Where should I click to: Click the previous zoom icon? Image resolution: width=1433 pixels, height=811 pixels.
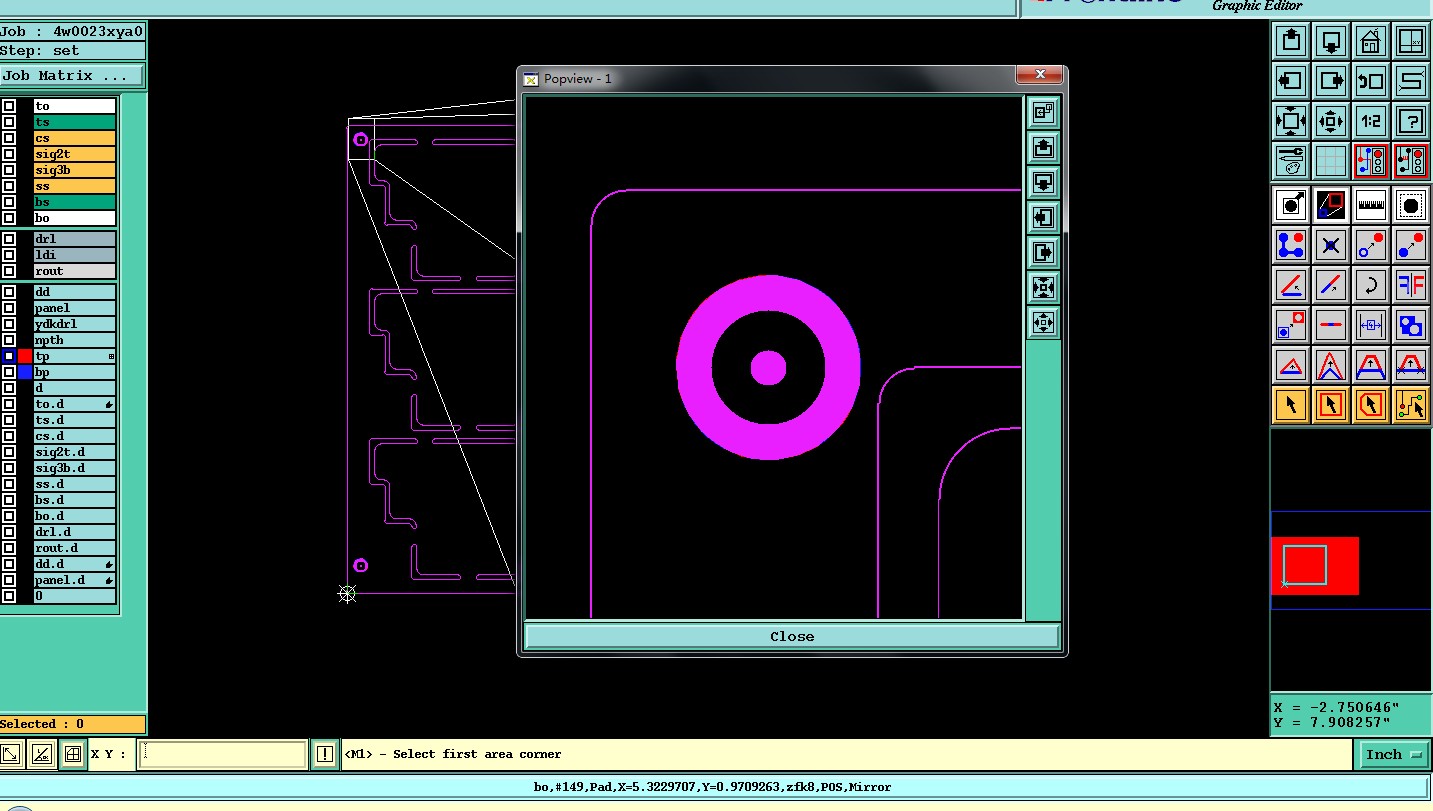point(1371,82)
